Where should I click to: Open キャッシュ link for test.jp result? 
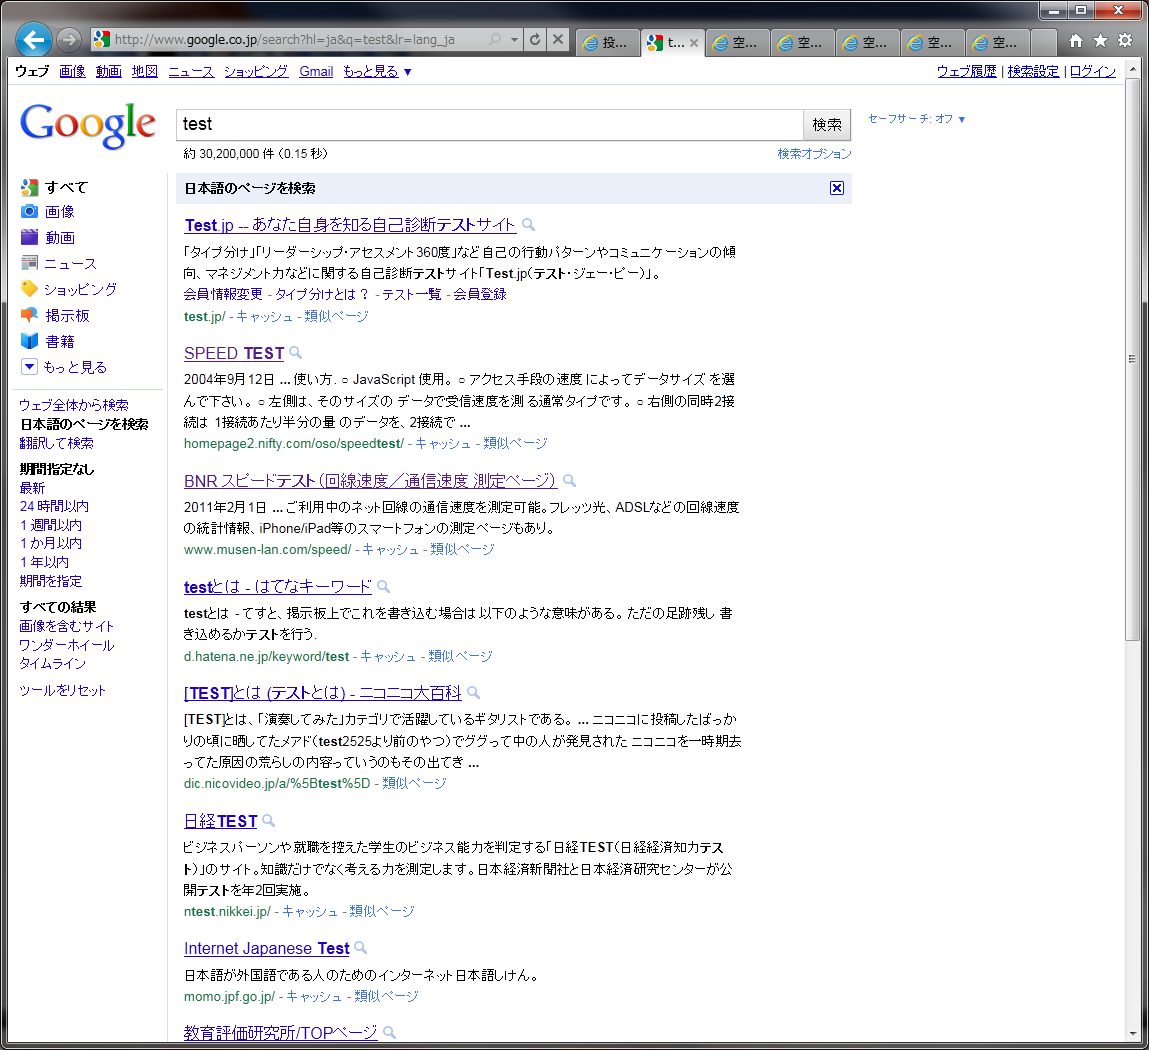point(264,317)
